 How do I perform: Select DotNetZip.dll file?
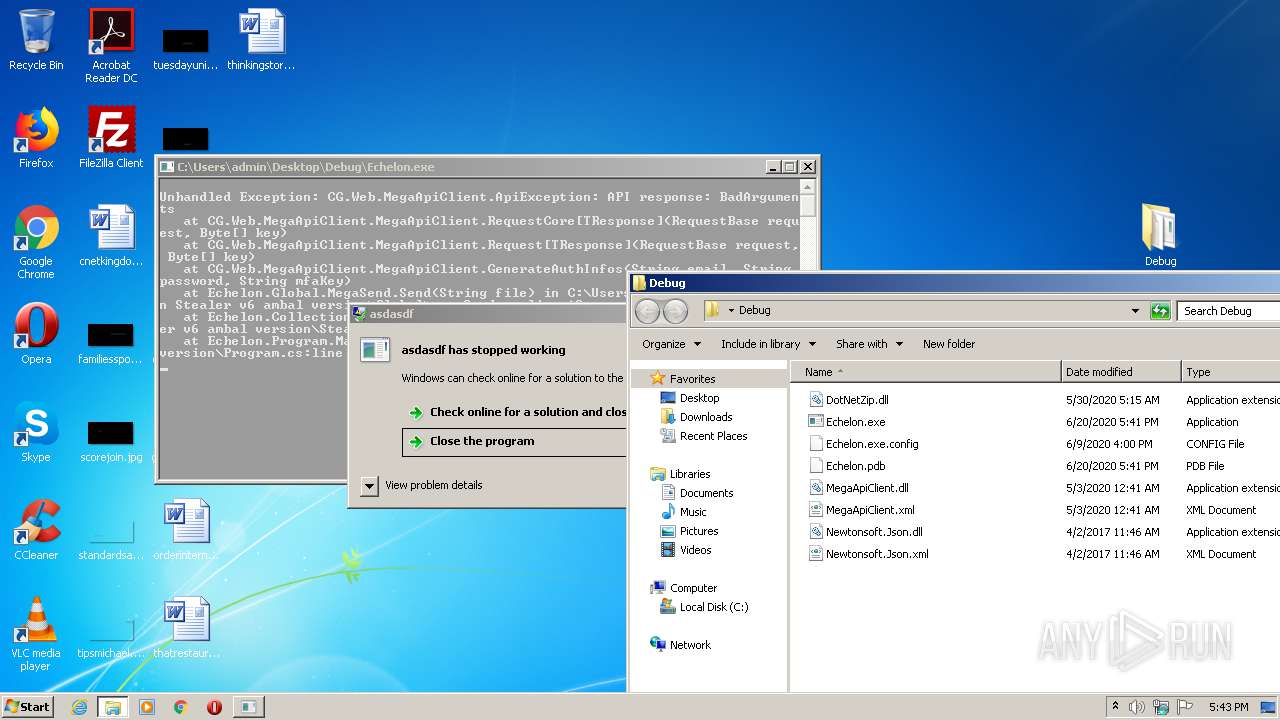click(x=857, y=400)
